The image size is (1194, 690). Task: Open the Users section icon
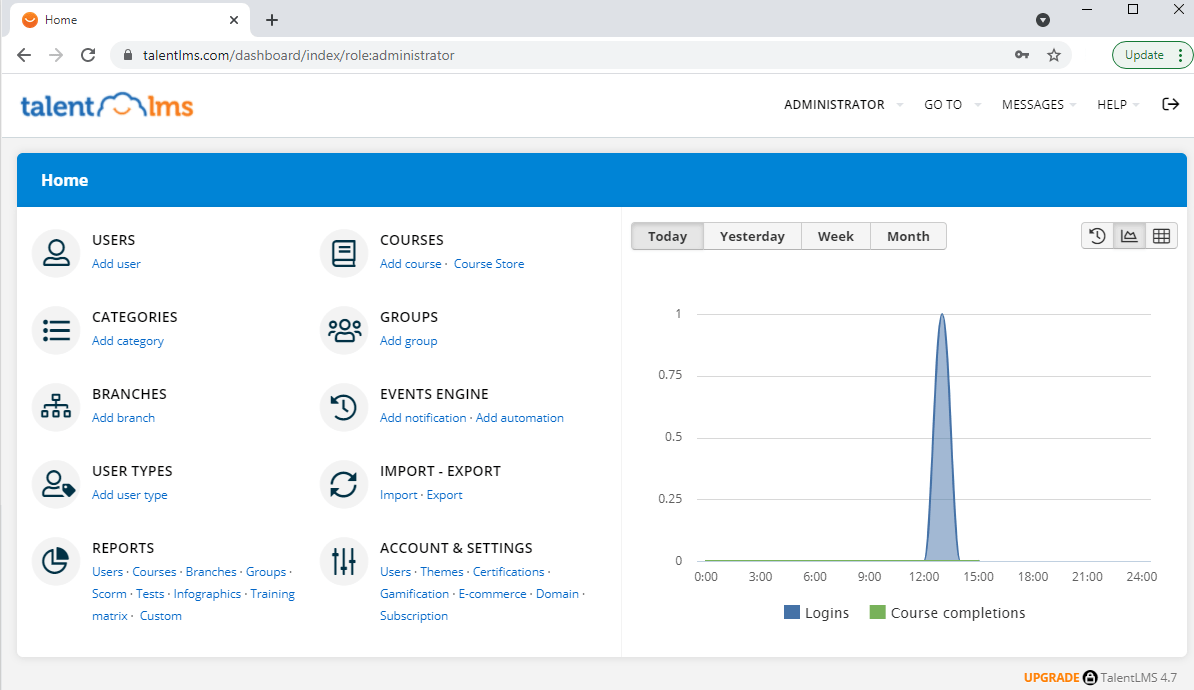[x=56, y=253]
